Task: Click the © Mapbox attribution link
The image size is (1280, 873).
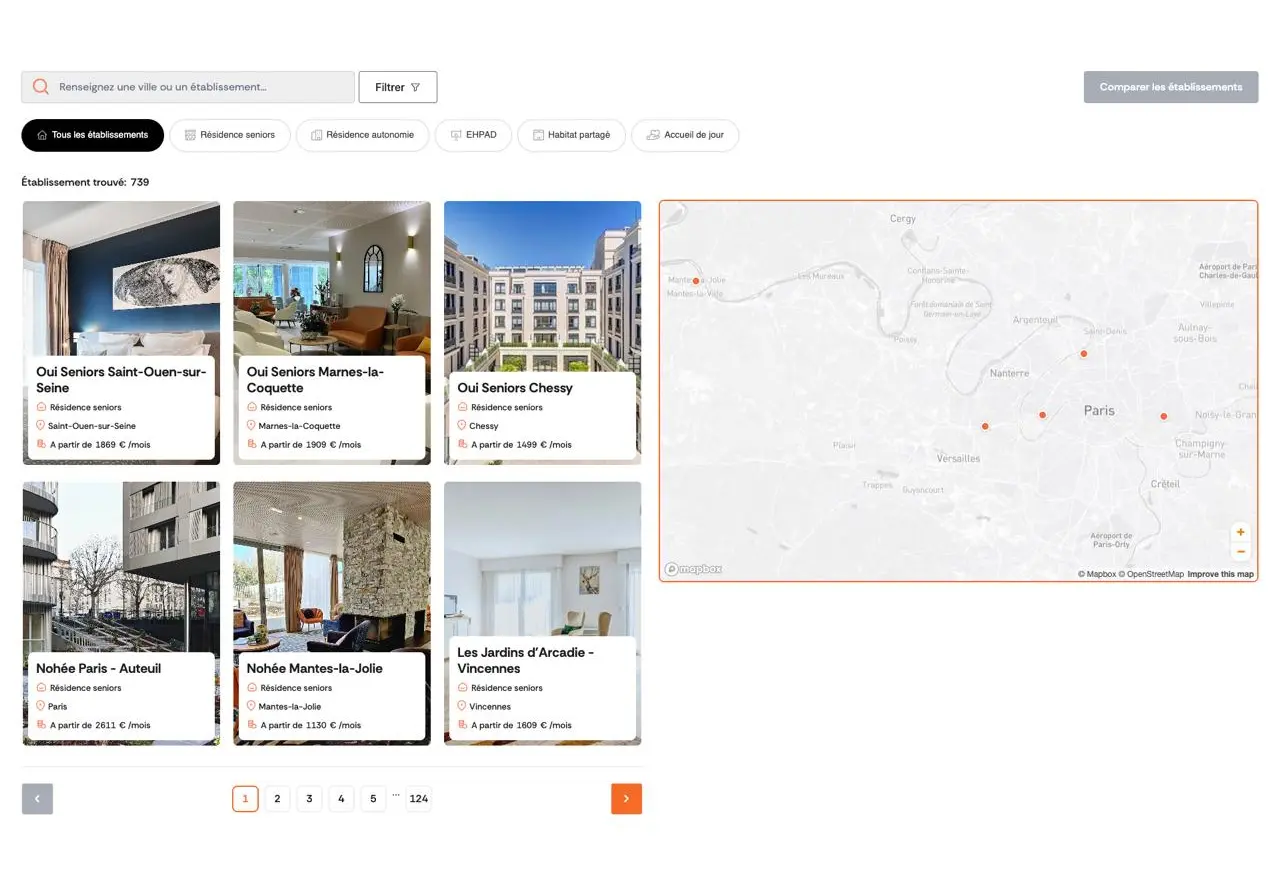Action: [1097, 574]
